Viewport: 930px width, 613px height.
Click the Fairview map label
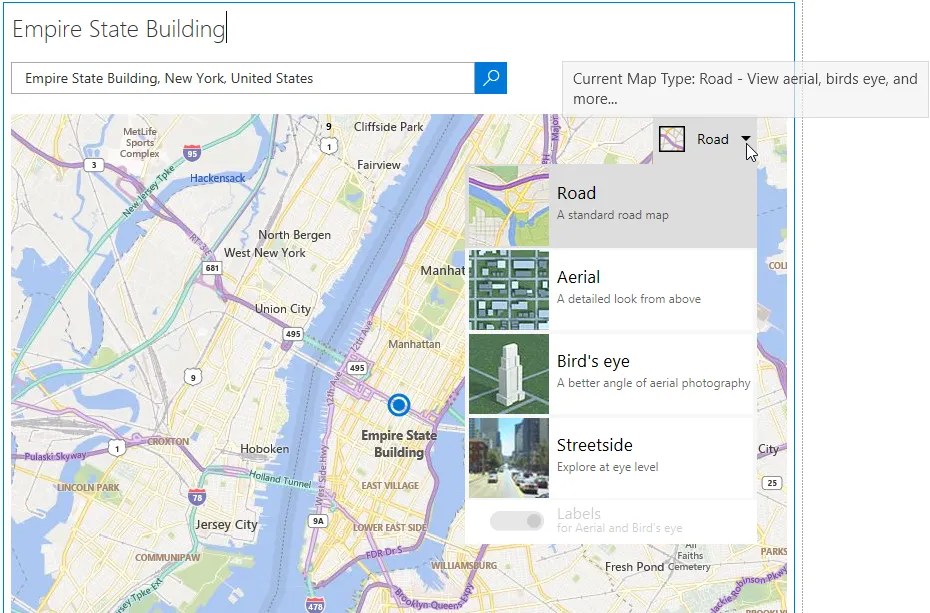coord(378,165)
